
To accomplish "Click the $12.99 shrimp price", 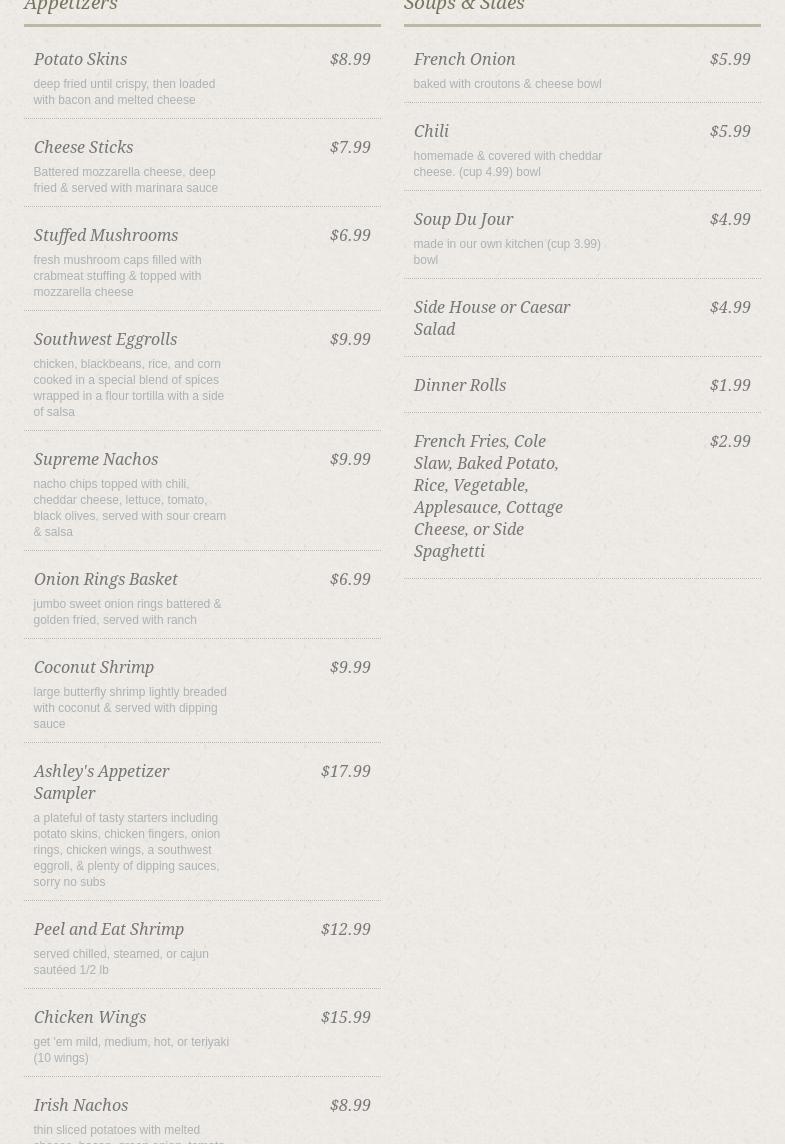I will pyautogui.click(x=345, y=930).
